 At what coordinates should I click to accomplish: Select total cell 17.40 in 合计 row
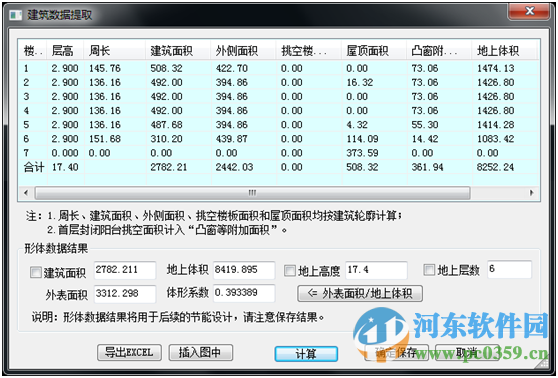pyautogui.click(x=65, y=167)
